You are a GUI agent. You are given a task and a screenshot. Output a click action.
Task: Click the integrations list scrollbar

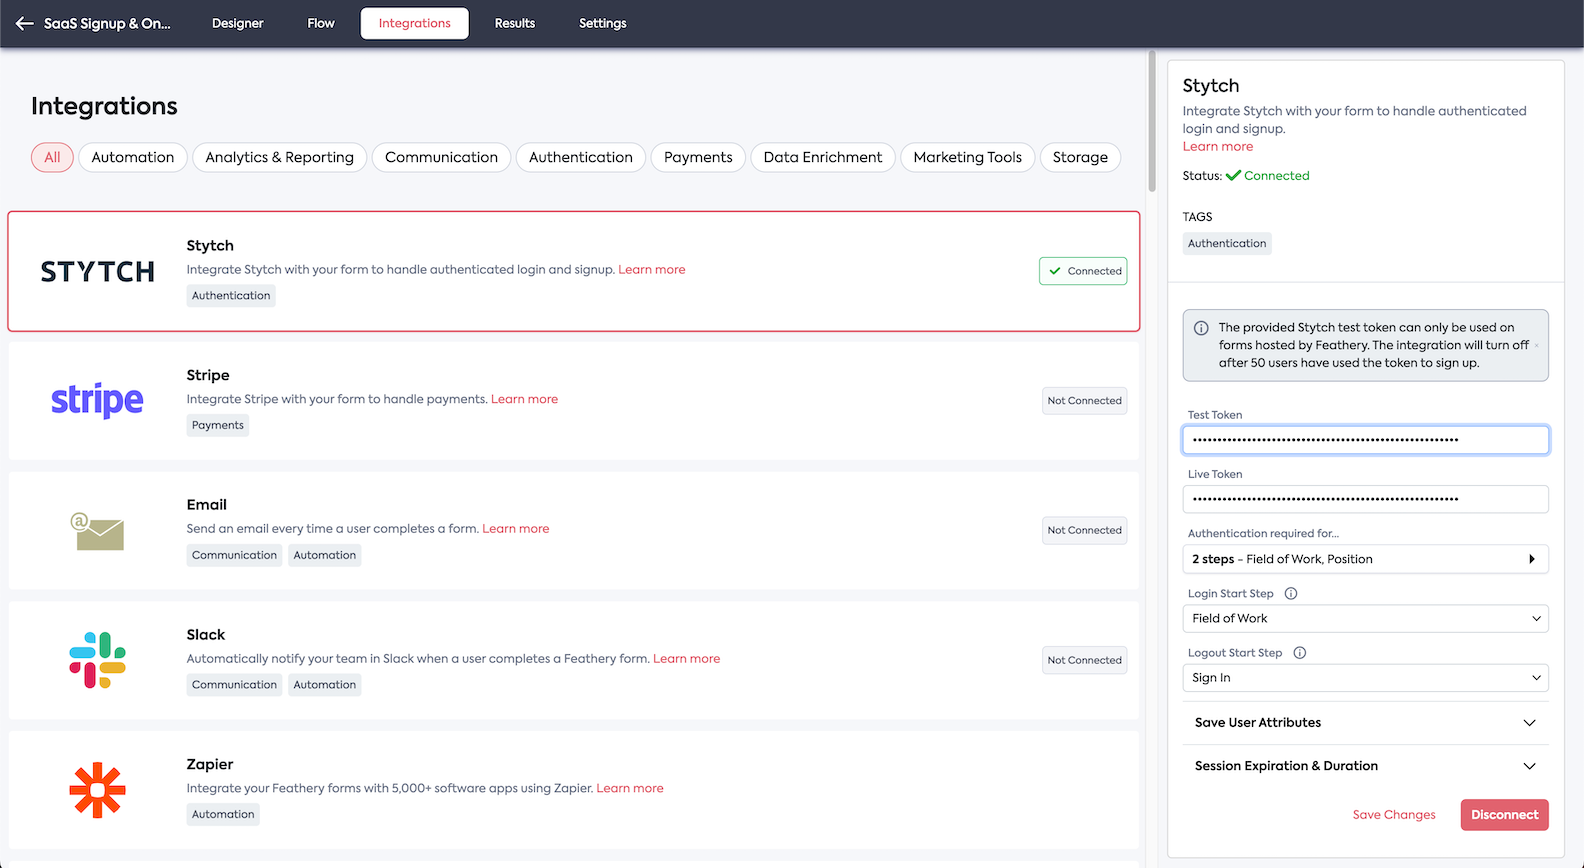[x=1152, y=122]
